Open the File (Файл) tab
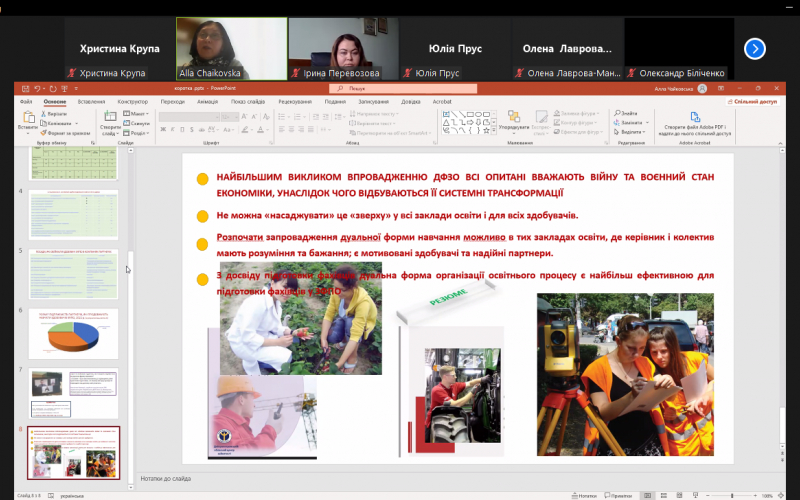Screen dimensions: 800x500 coord(26,102)
